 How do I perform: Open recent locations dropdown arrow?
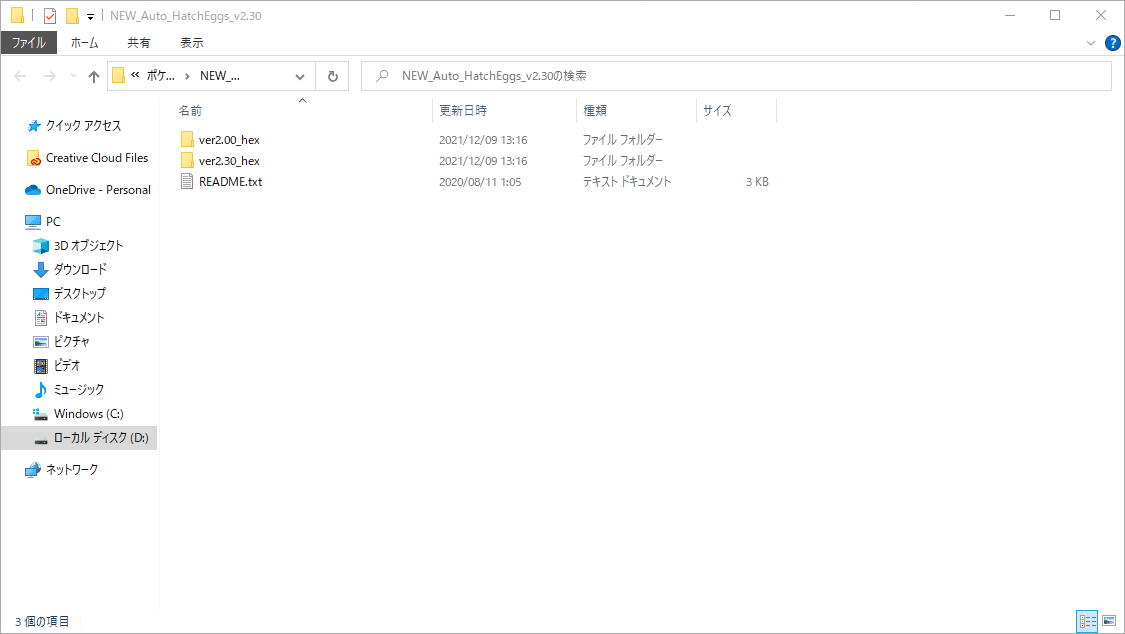tap(72, 76)
